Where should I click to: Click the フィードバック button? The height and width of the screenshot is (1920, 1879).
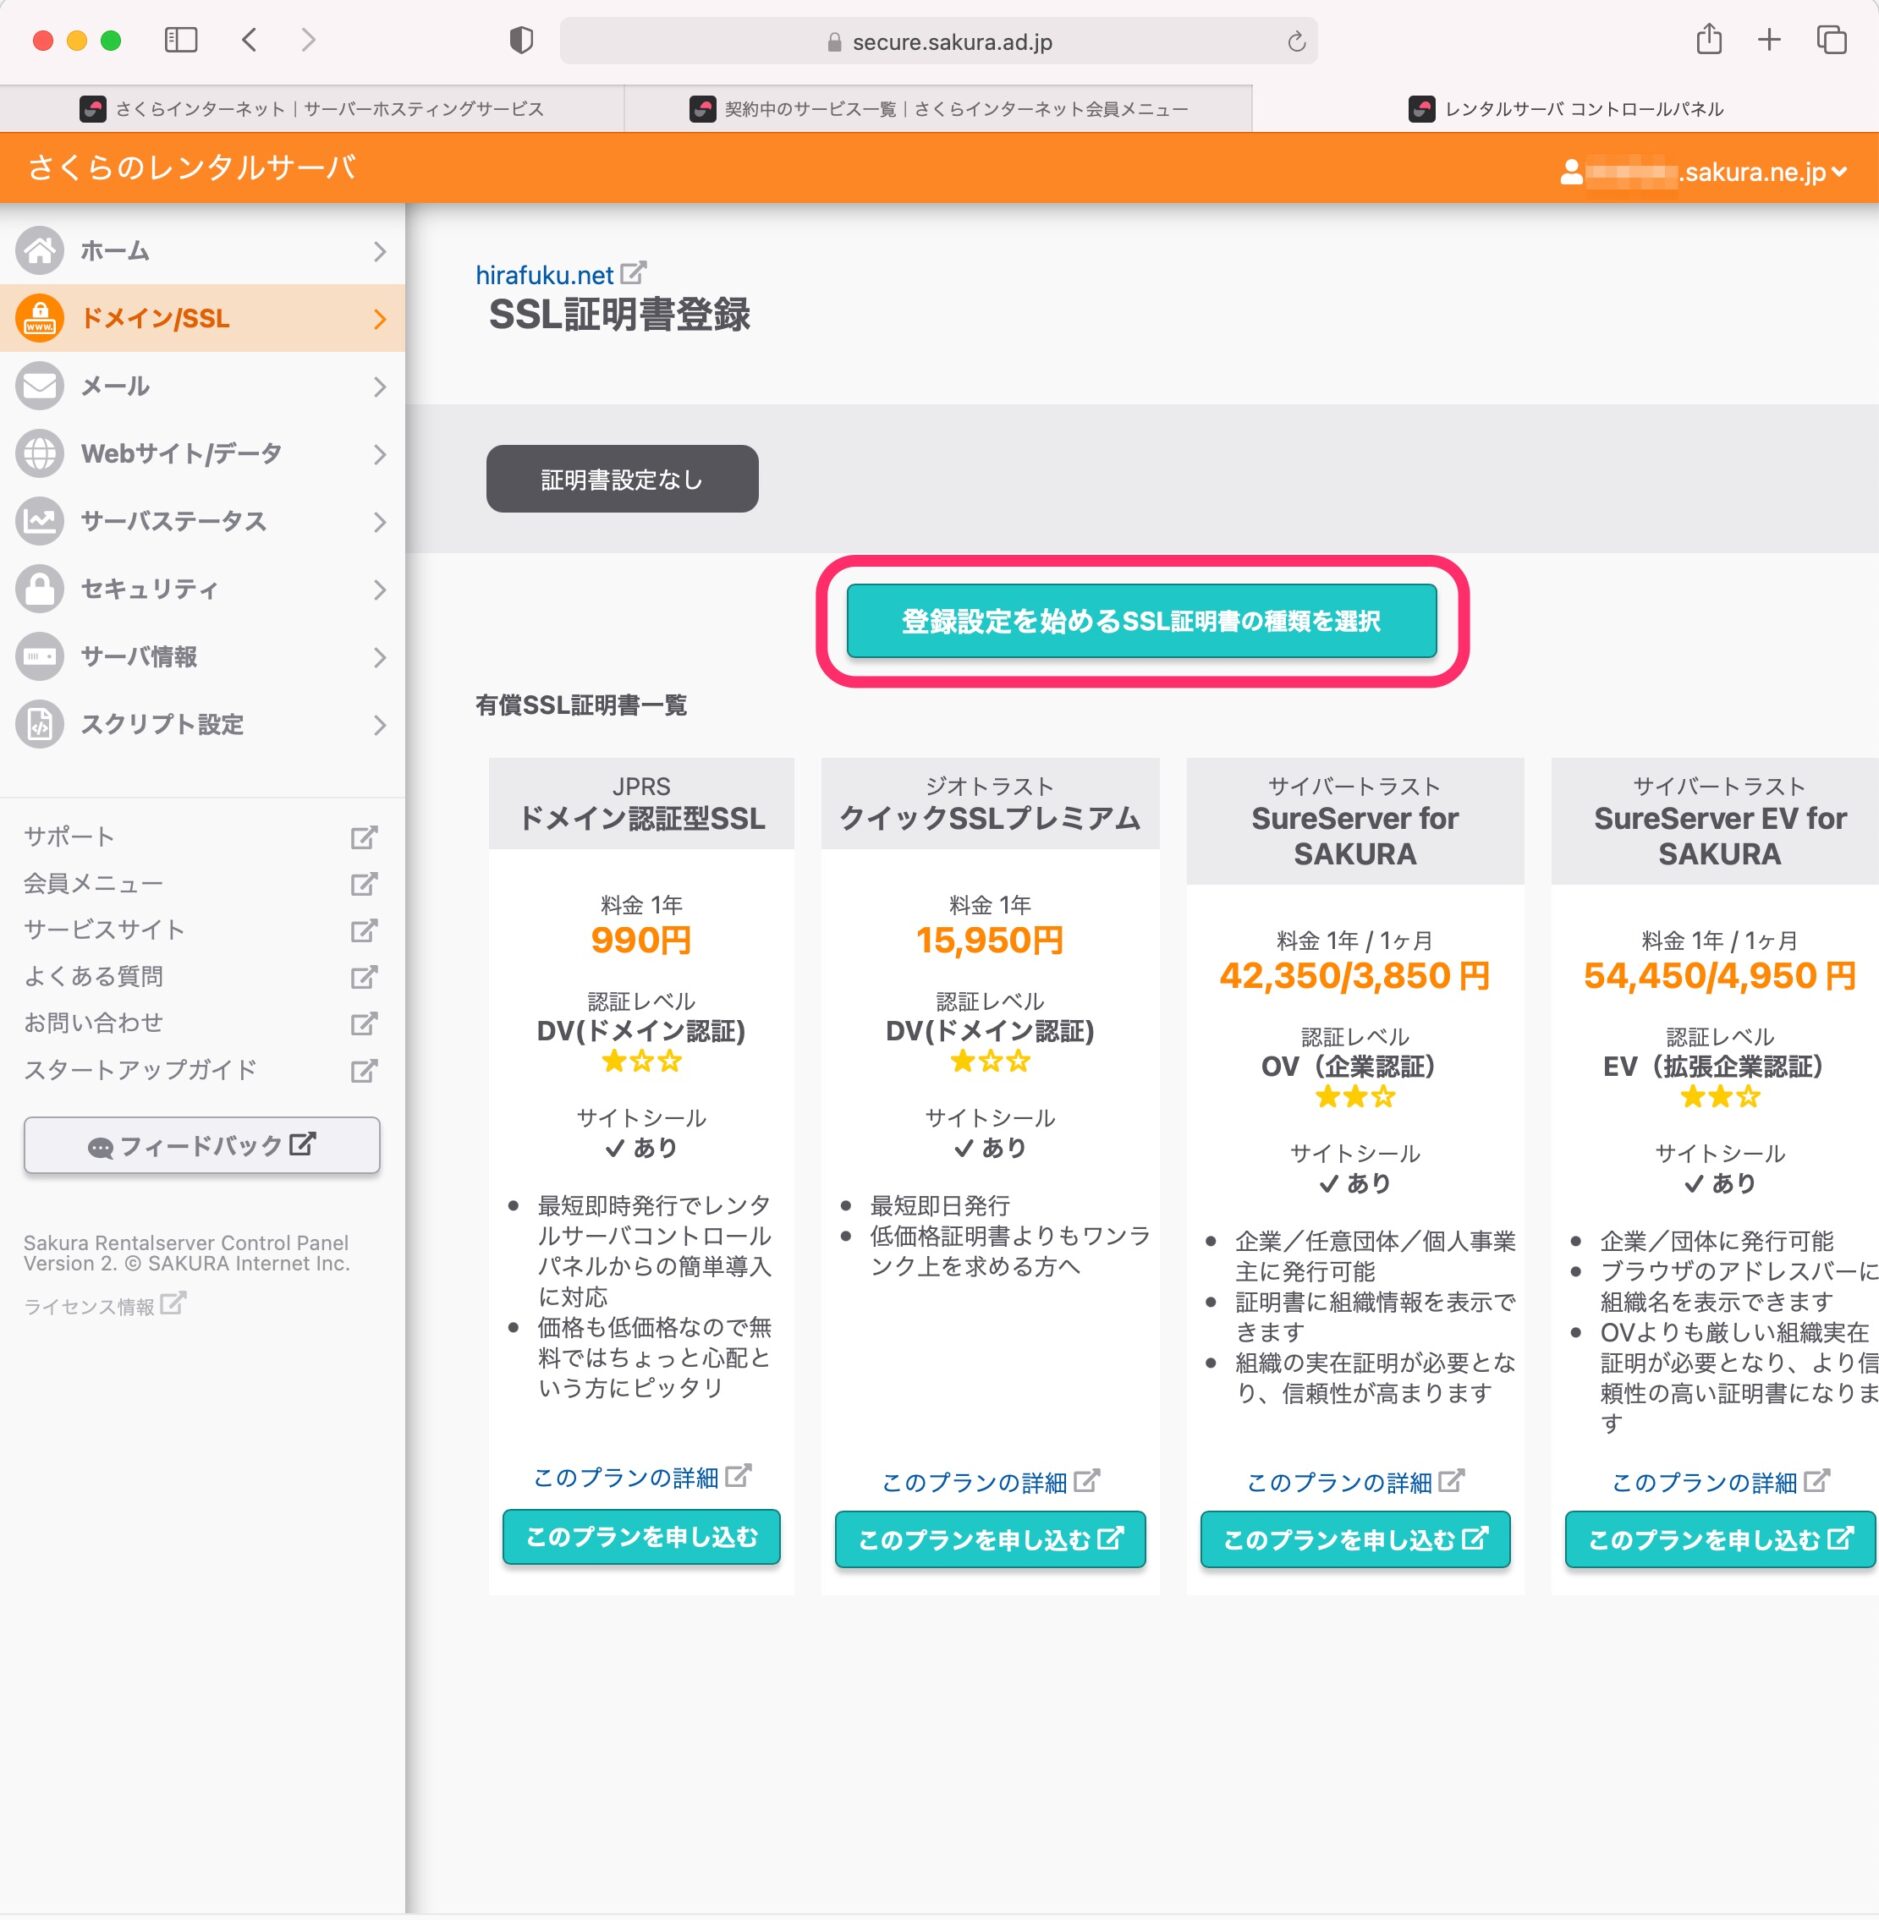point(202,1146)
